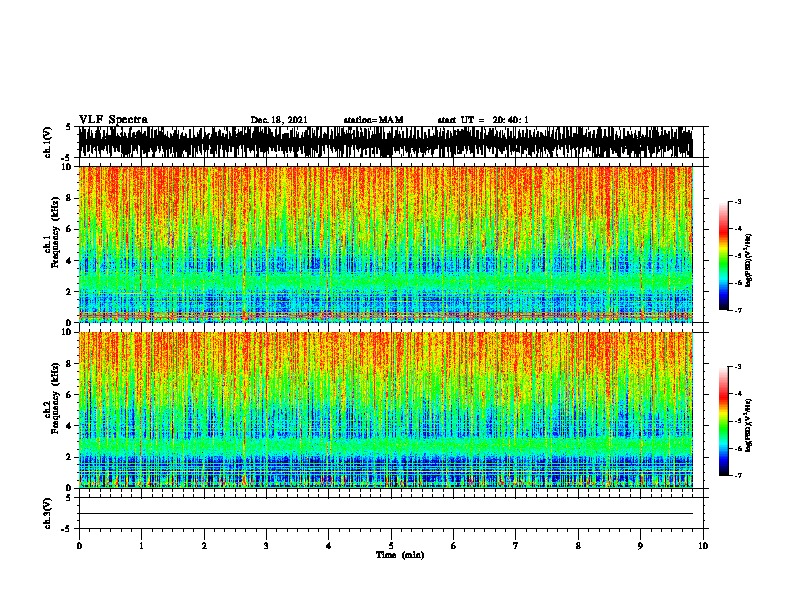The width and height of the screenshot is (792, 612).
Task: Click the ch.1 frequency tick label "2"
Action: tap(70, 292)
